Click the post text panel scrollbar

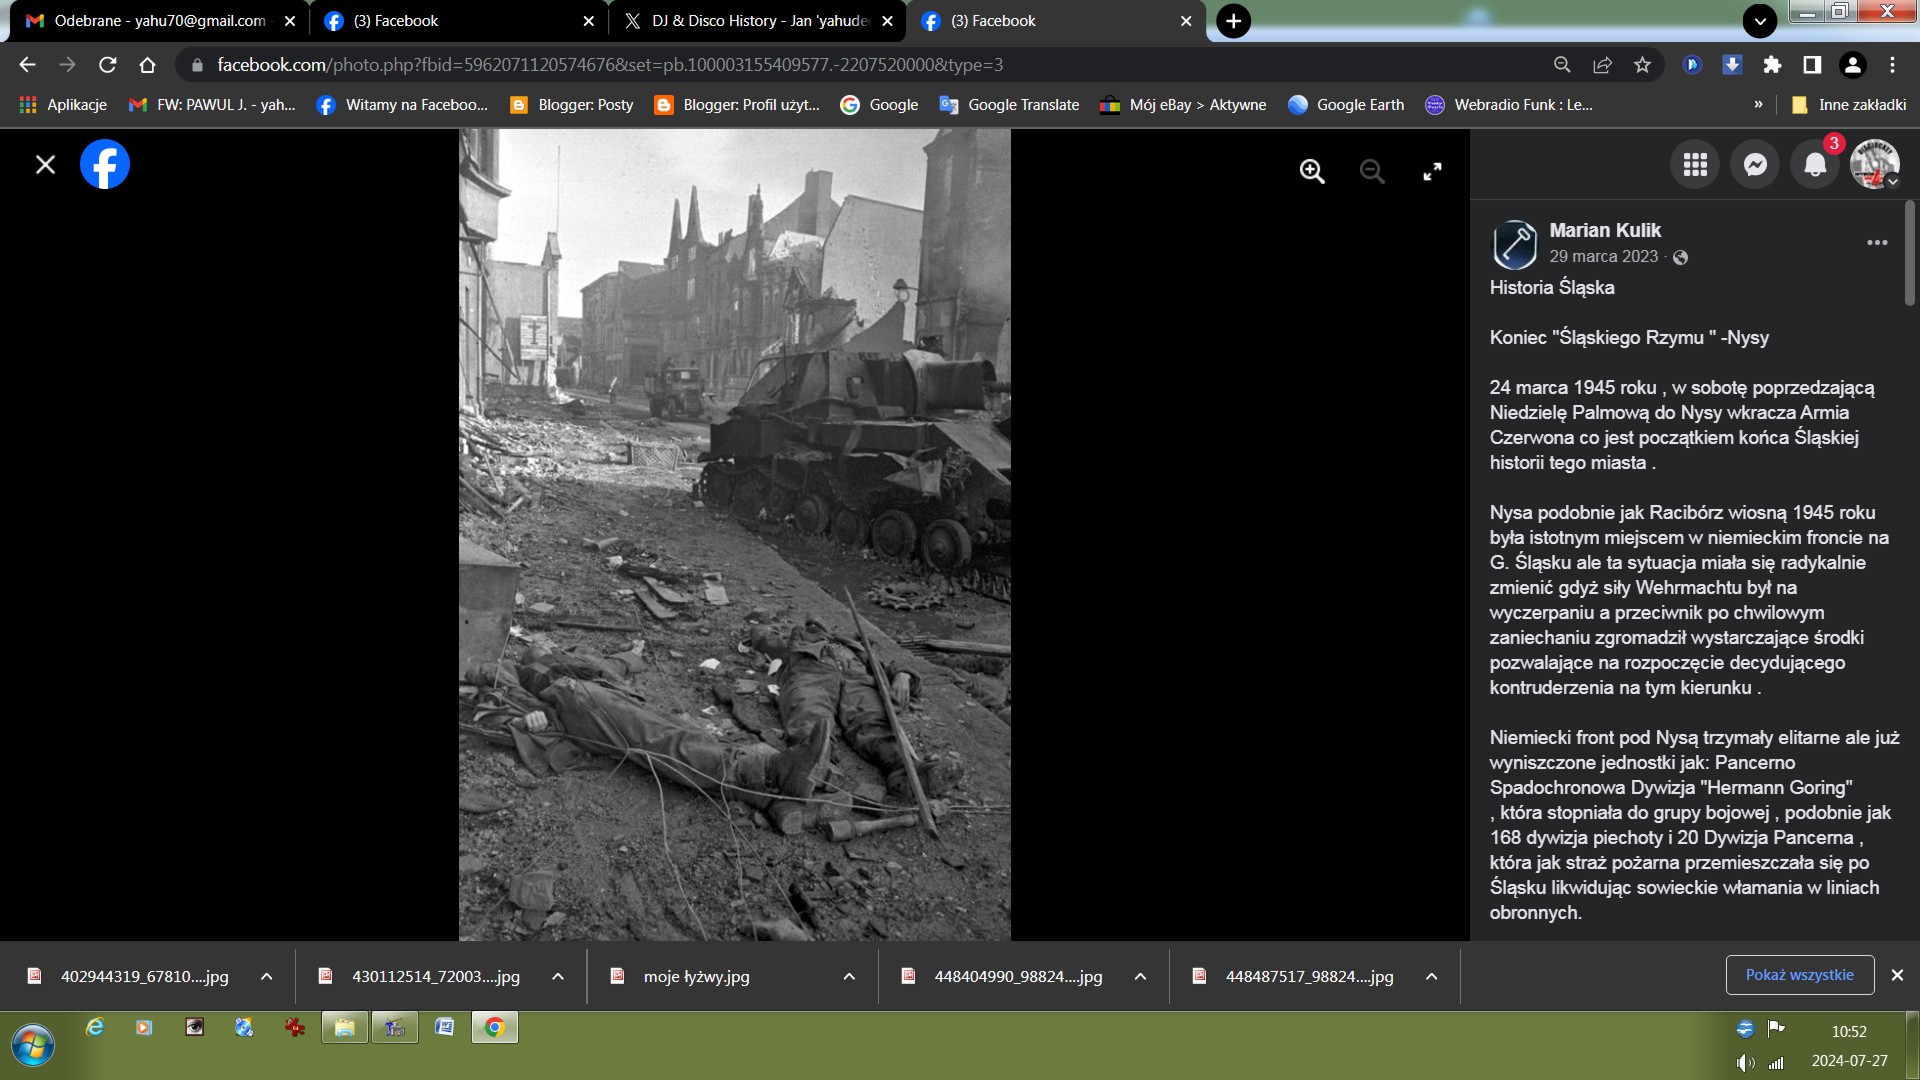tap(1910, 255)
